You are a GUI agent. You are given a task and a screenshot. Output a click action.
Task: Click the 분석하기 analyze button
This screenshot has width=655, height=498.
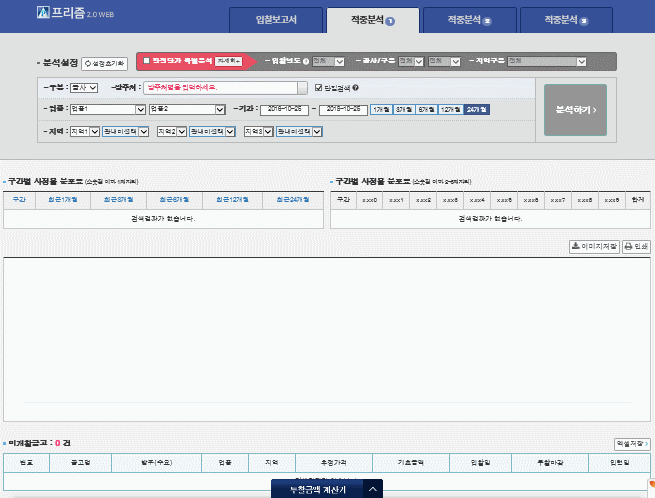575,110
